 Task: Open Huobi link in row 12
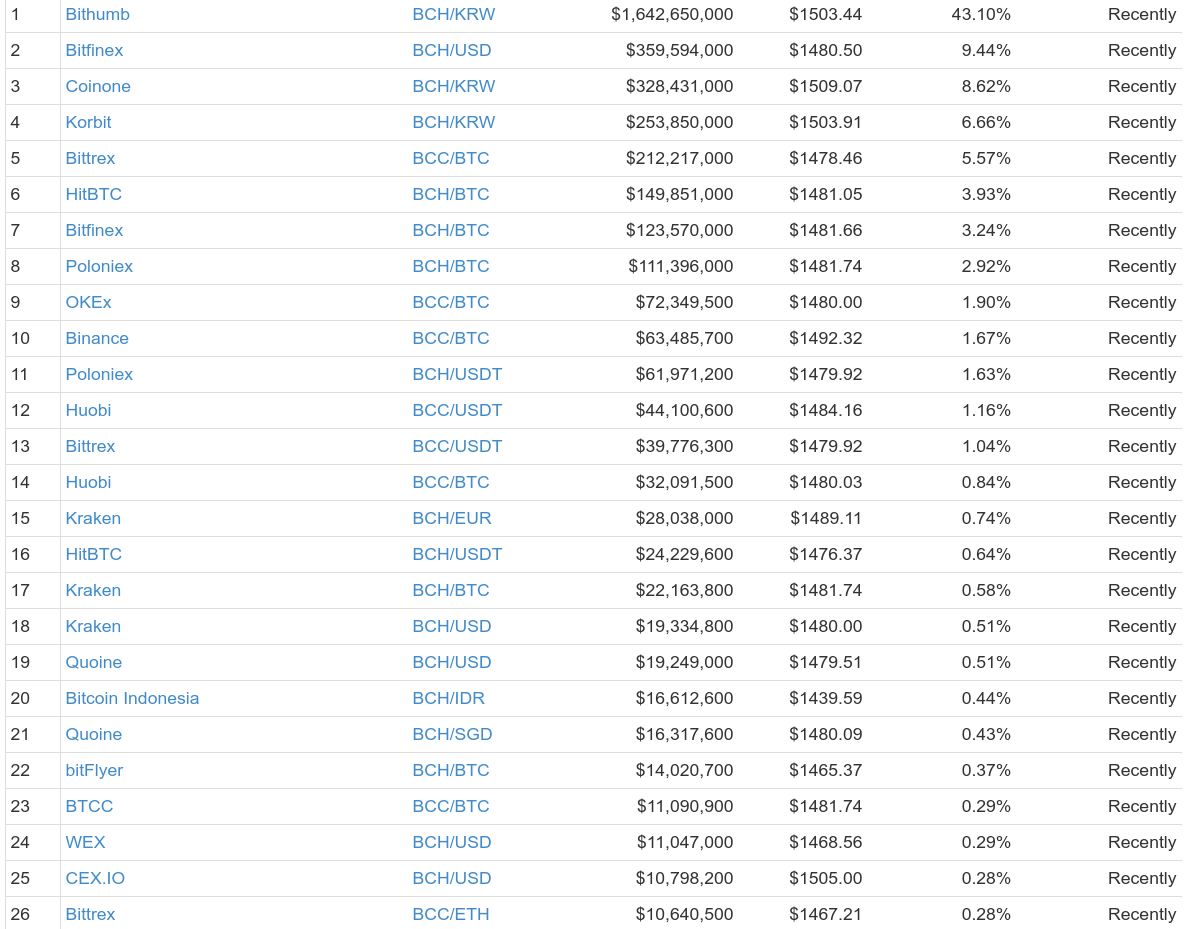88,410
